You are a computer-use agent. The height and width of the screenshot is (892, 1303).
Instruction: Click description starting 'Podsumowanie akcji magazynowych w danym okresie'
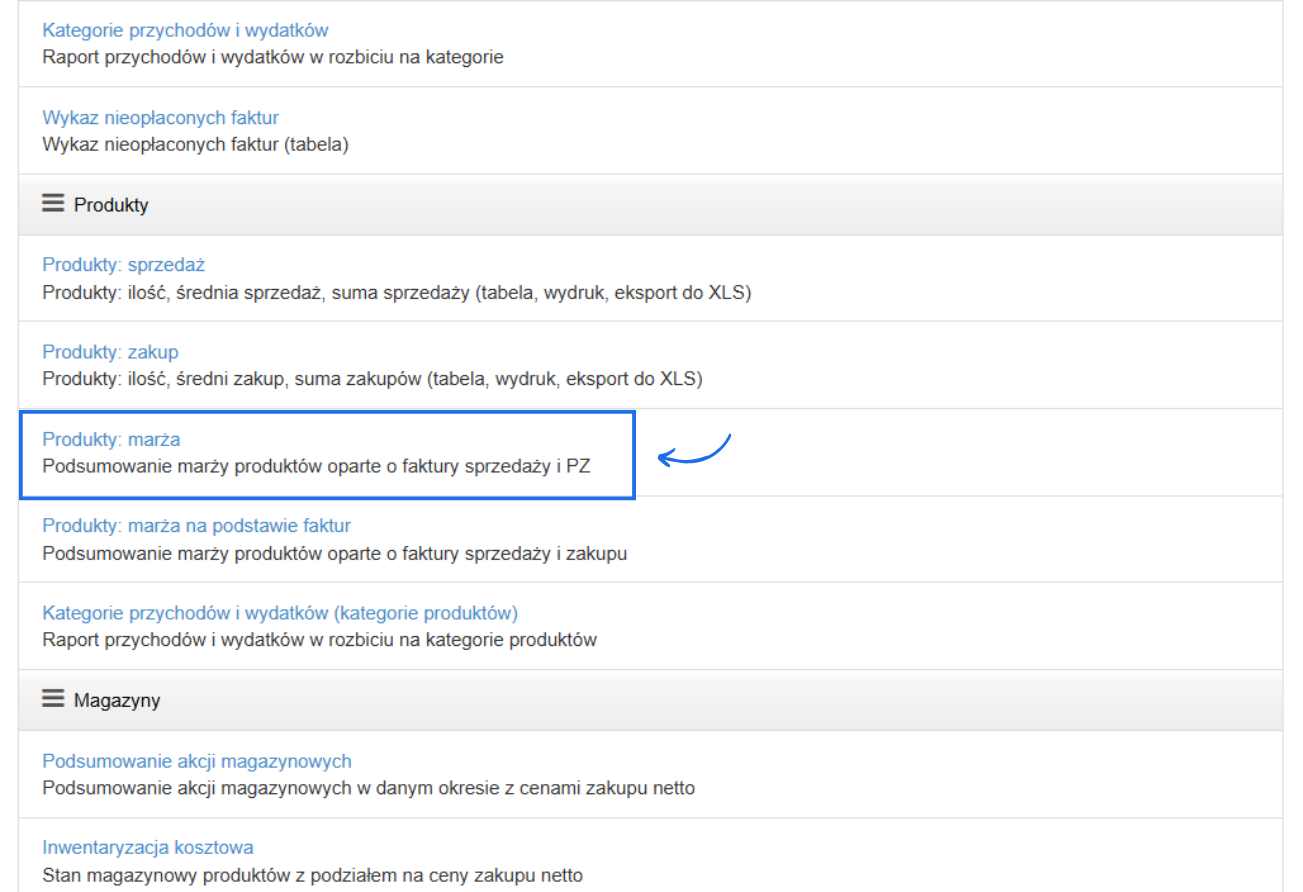pos(368,788)
